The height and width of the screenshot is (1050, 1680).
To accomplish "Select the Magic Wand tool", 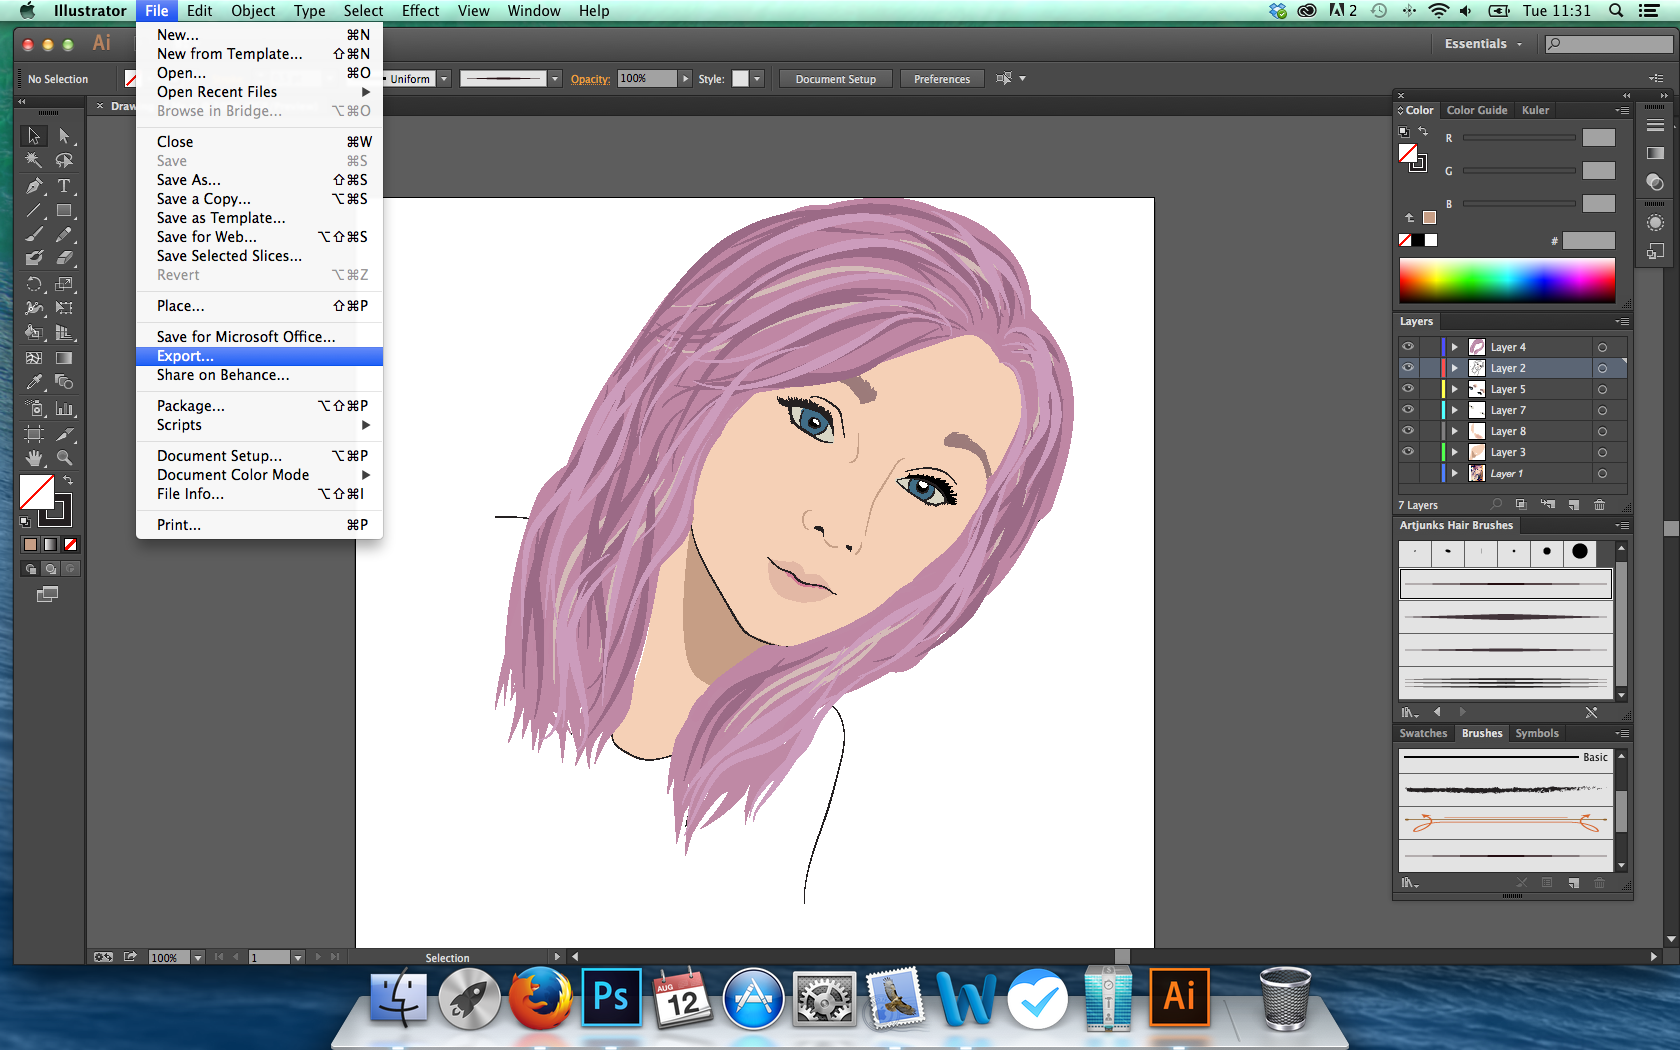I will (34, 160).
